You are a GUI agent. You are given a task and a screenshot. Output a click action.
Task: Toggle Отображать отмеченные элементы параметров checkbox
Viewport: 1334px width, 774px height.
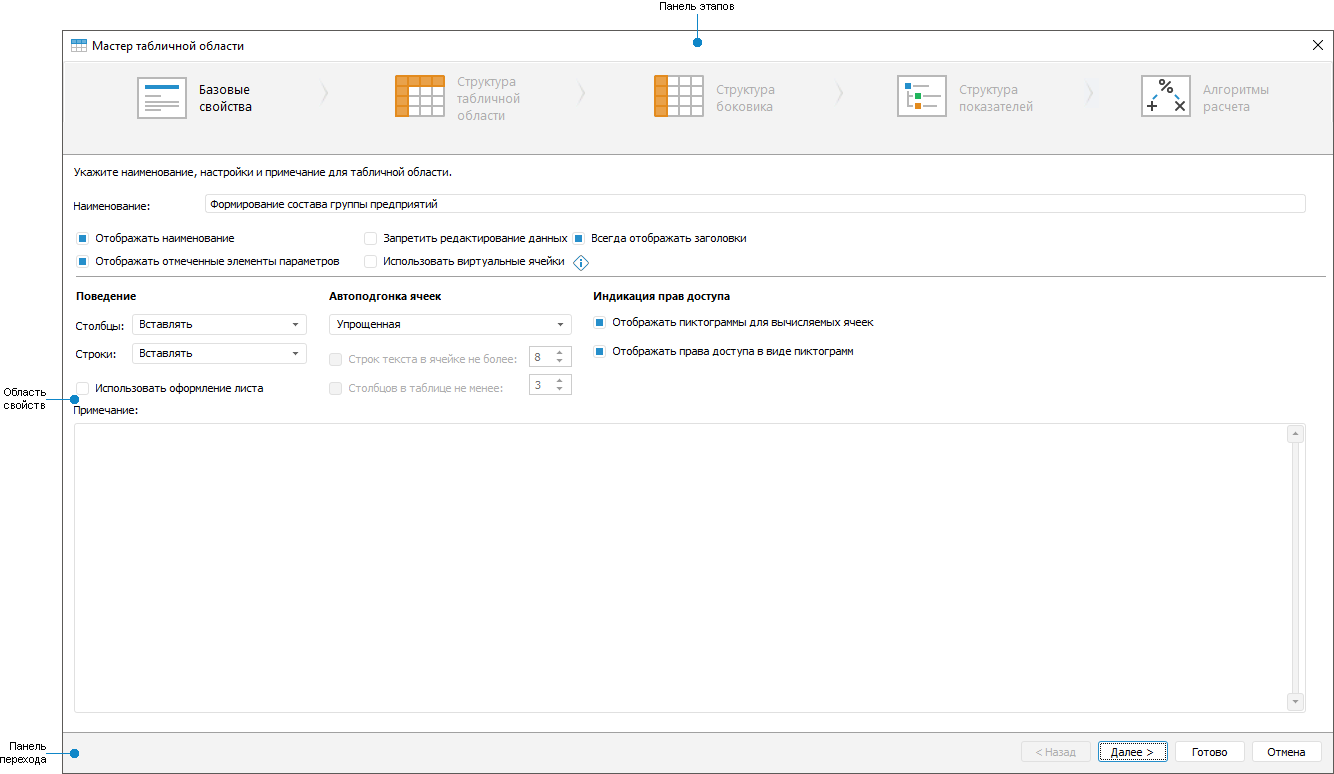tap(83, 262)
